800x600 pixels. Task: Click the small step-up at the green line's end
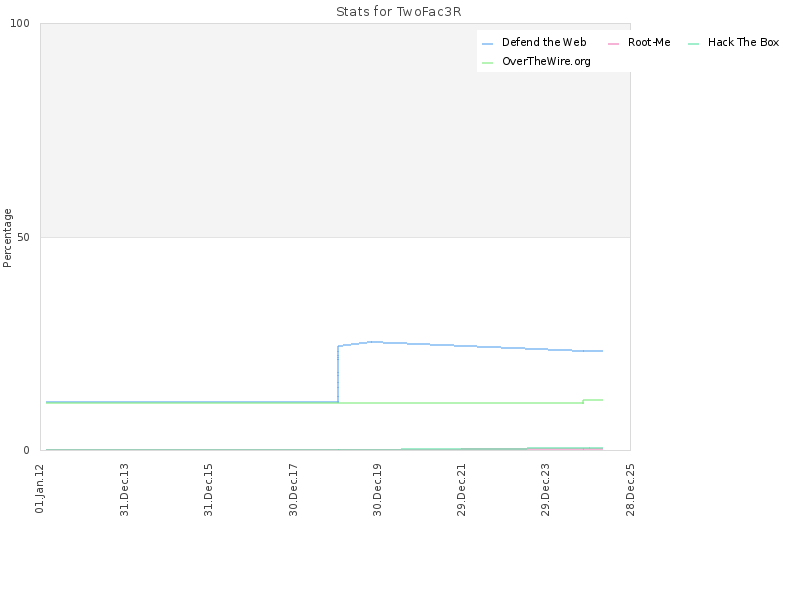coord(584,402)
